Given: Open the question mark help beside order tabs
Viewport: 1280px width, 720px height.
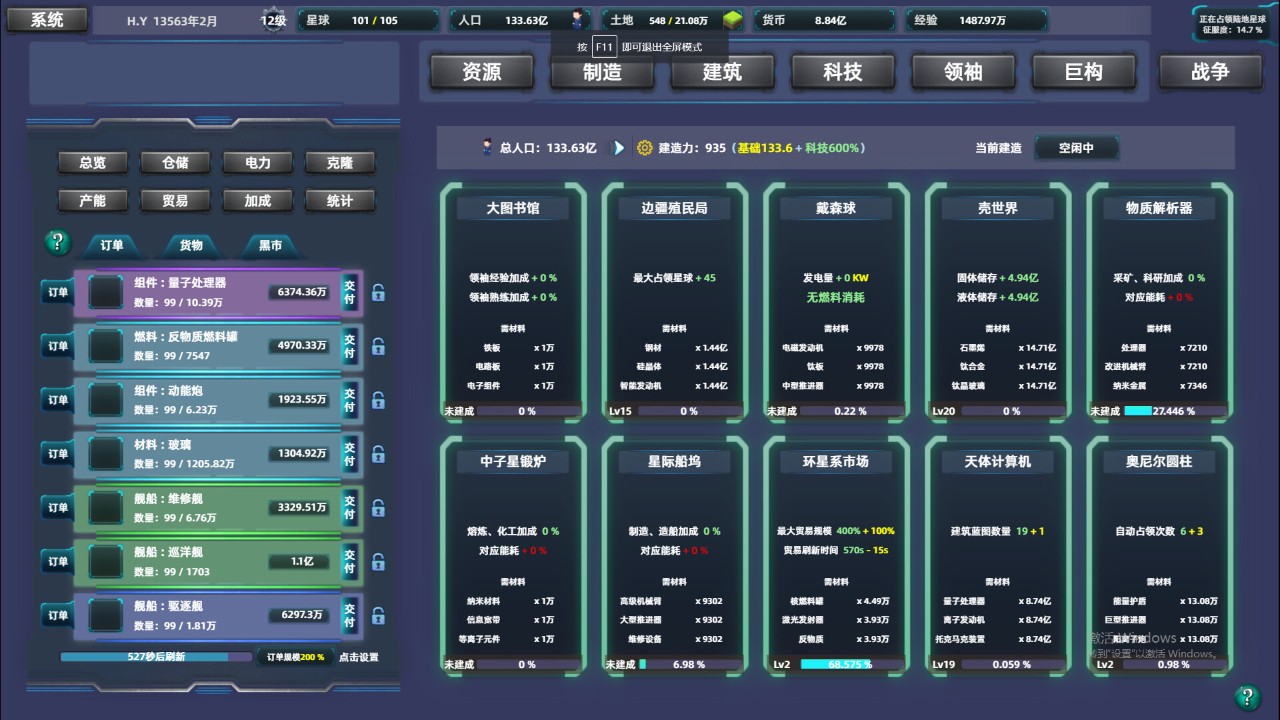Looking at the screenshot, I should tap(57, 242).
